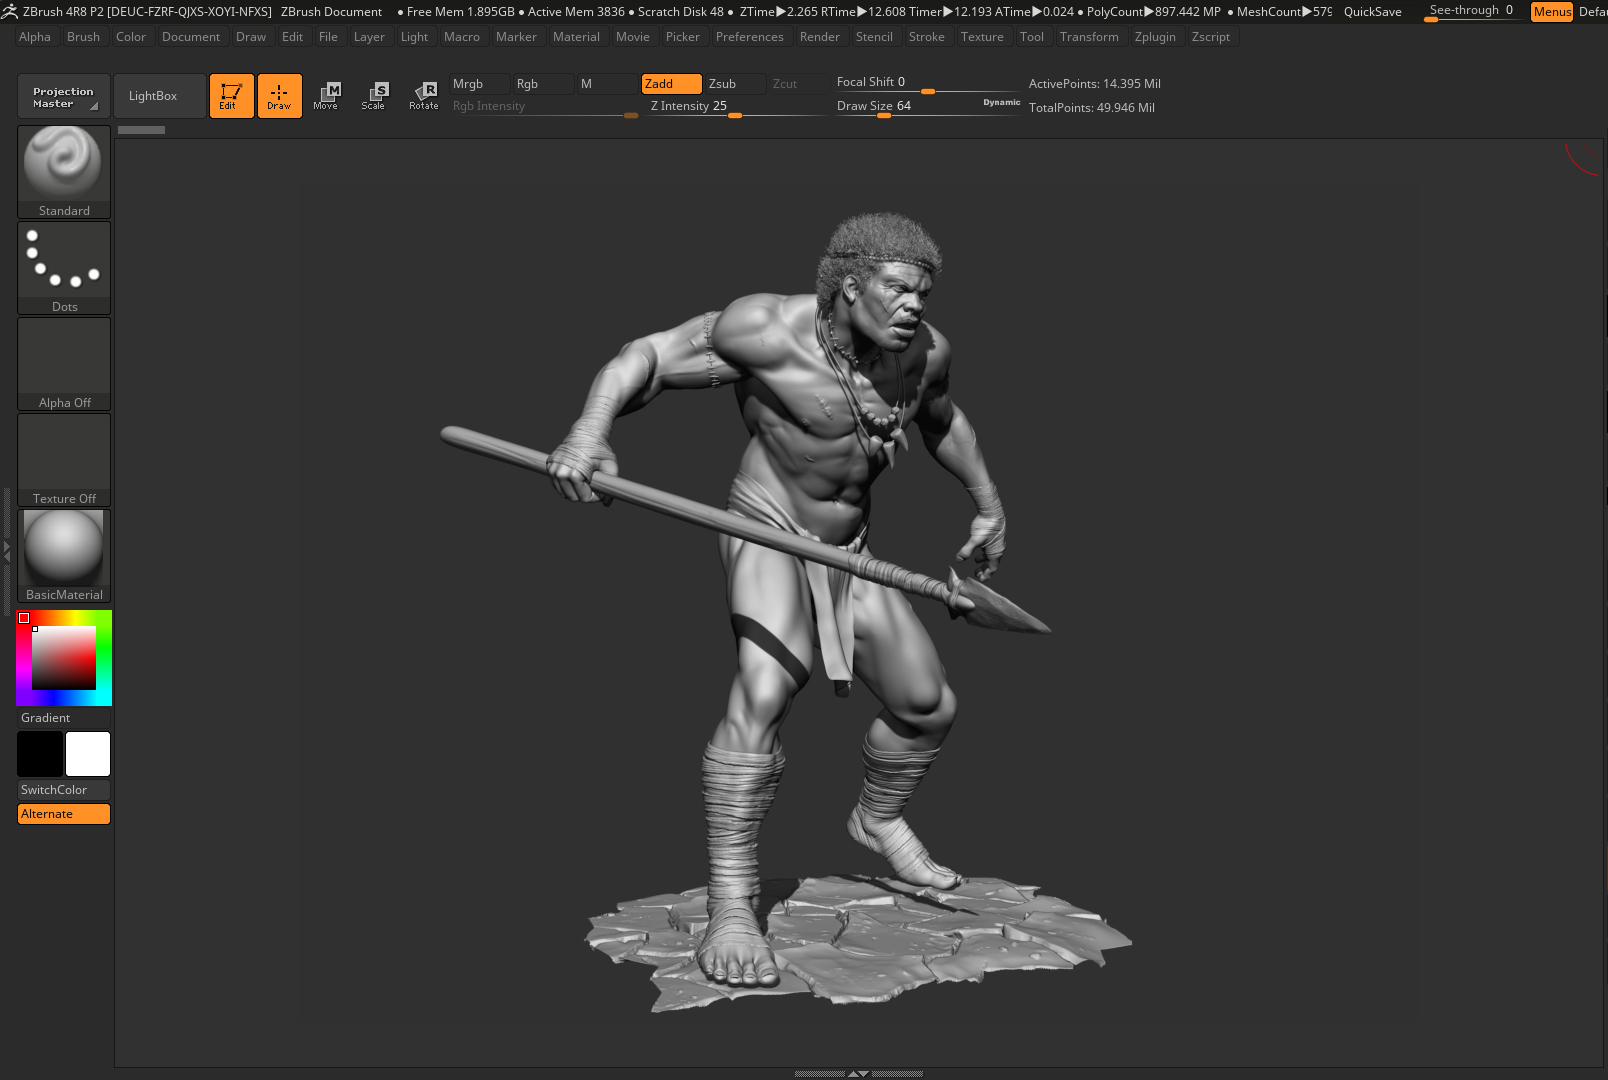Toggle Zsub mode
The width and height of the screenshot is (1608, 1080).
[735, 84]
